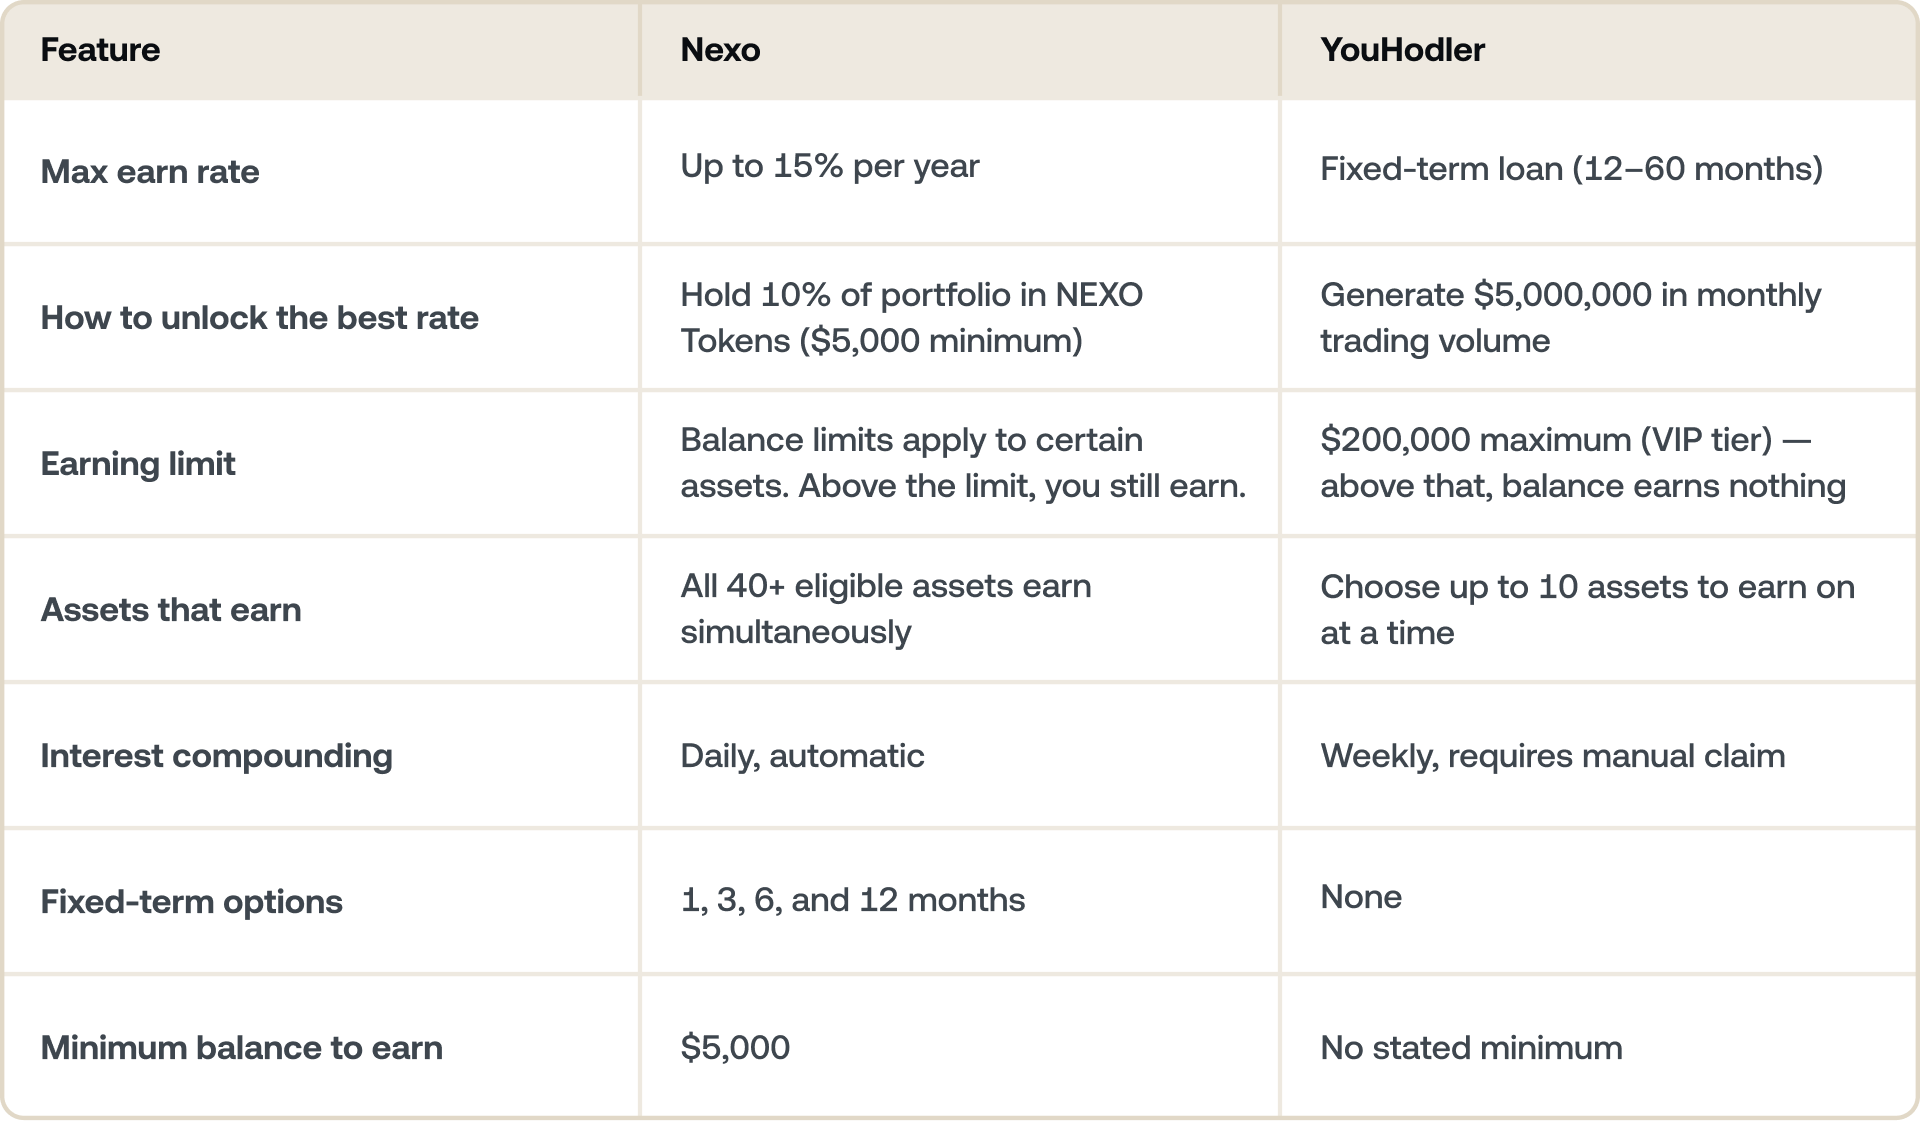The height and width of the screenshot is (1121, 1920).
Task: Click the '$200,000 maximum (VIP tier)' cell
Action: [x=1583, y=462]
